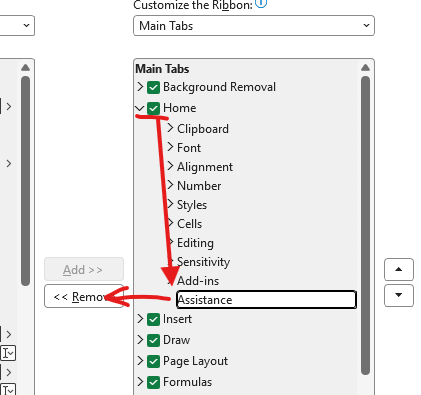The width and height of the screenshot is (421, 395).
Task: Select the Add-ins group
Action: (x=198, y=281)
